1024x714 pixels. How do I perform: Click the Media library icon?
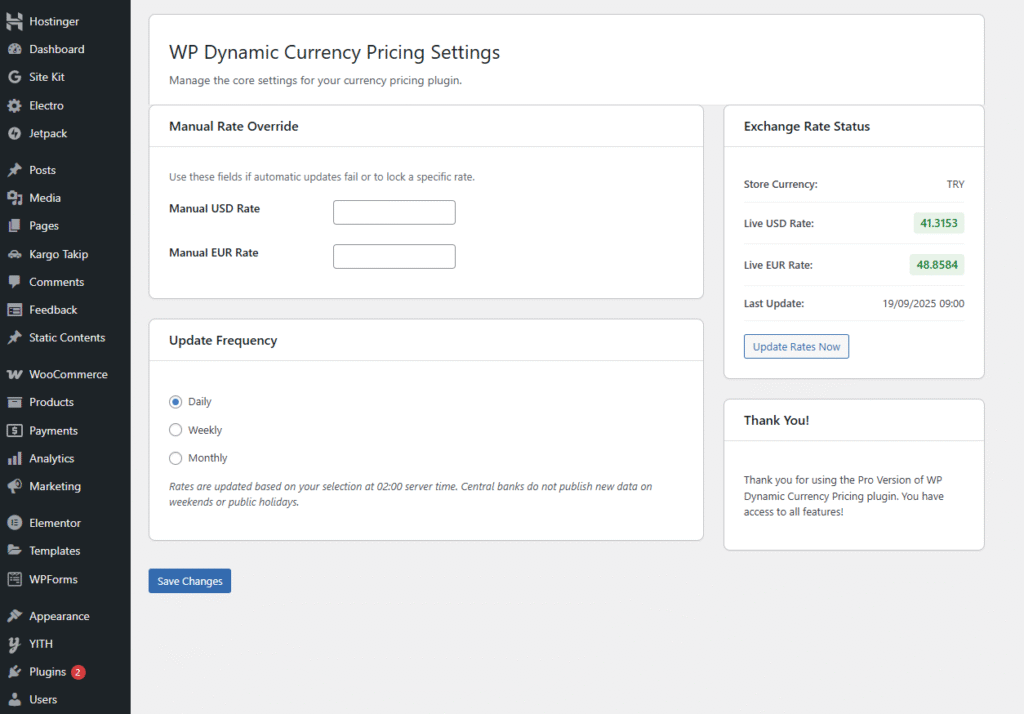click(x=14, y=198)
